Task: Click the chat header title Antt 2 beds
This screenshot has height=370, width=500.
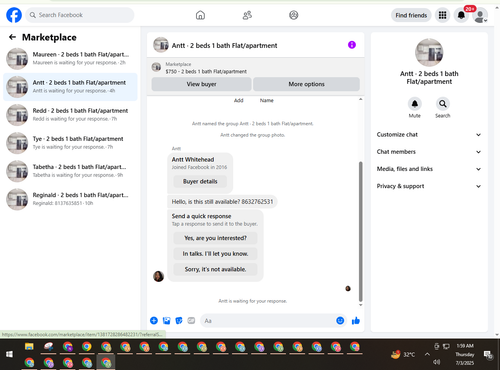Action: point(224,45)
